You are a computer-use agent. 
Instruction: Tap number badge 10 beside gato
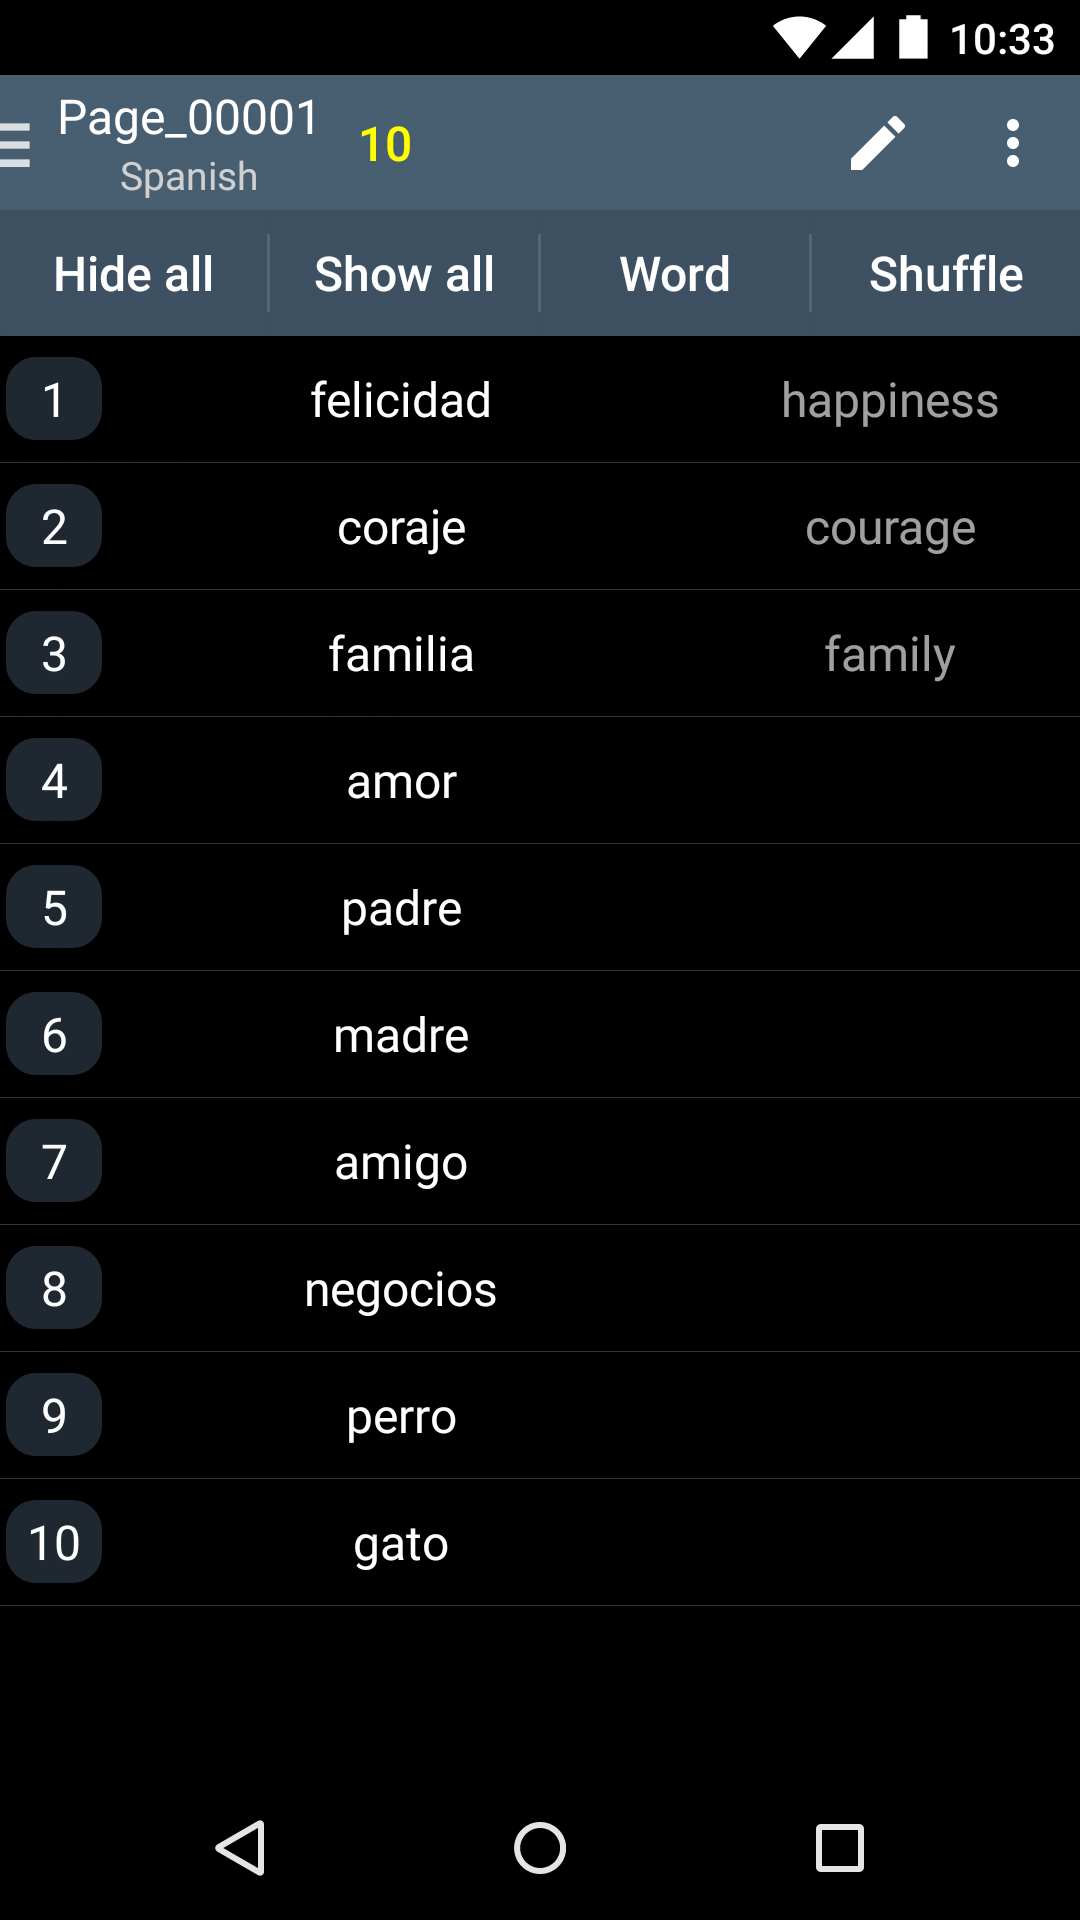54,1542
